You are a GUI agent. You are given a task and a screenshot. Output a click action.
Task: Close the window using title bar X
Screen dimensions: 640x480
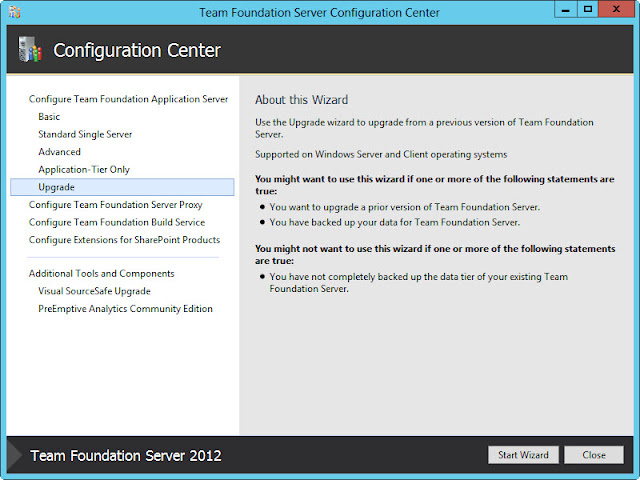click(616, 9)
